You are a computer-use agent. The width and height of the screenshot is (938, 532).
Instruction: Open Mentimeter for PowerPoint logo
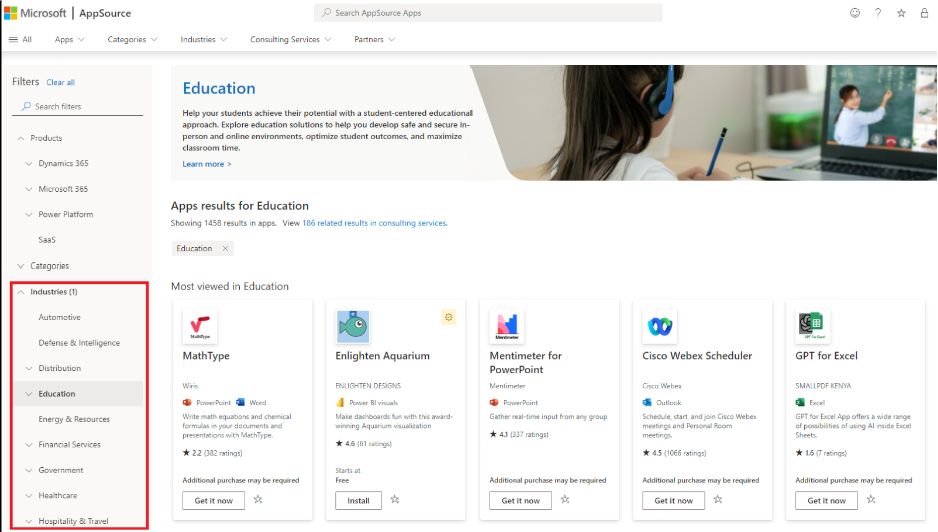coord(507,326)
